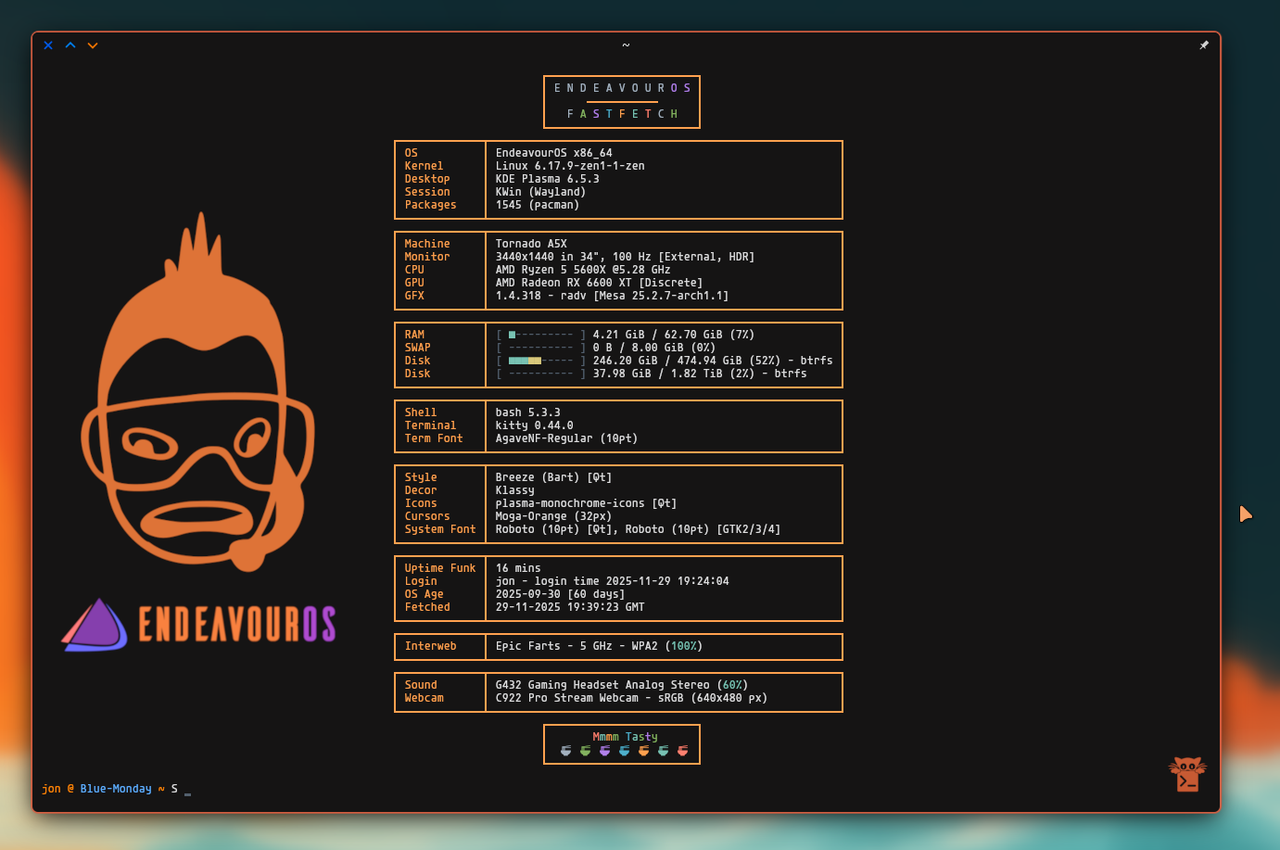Click the window title tilde in titlebar
The image size is (1280, 850).
pyautogui.click(x=626, y=45)
